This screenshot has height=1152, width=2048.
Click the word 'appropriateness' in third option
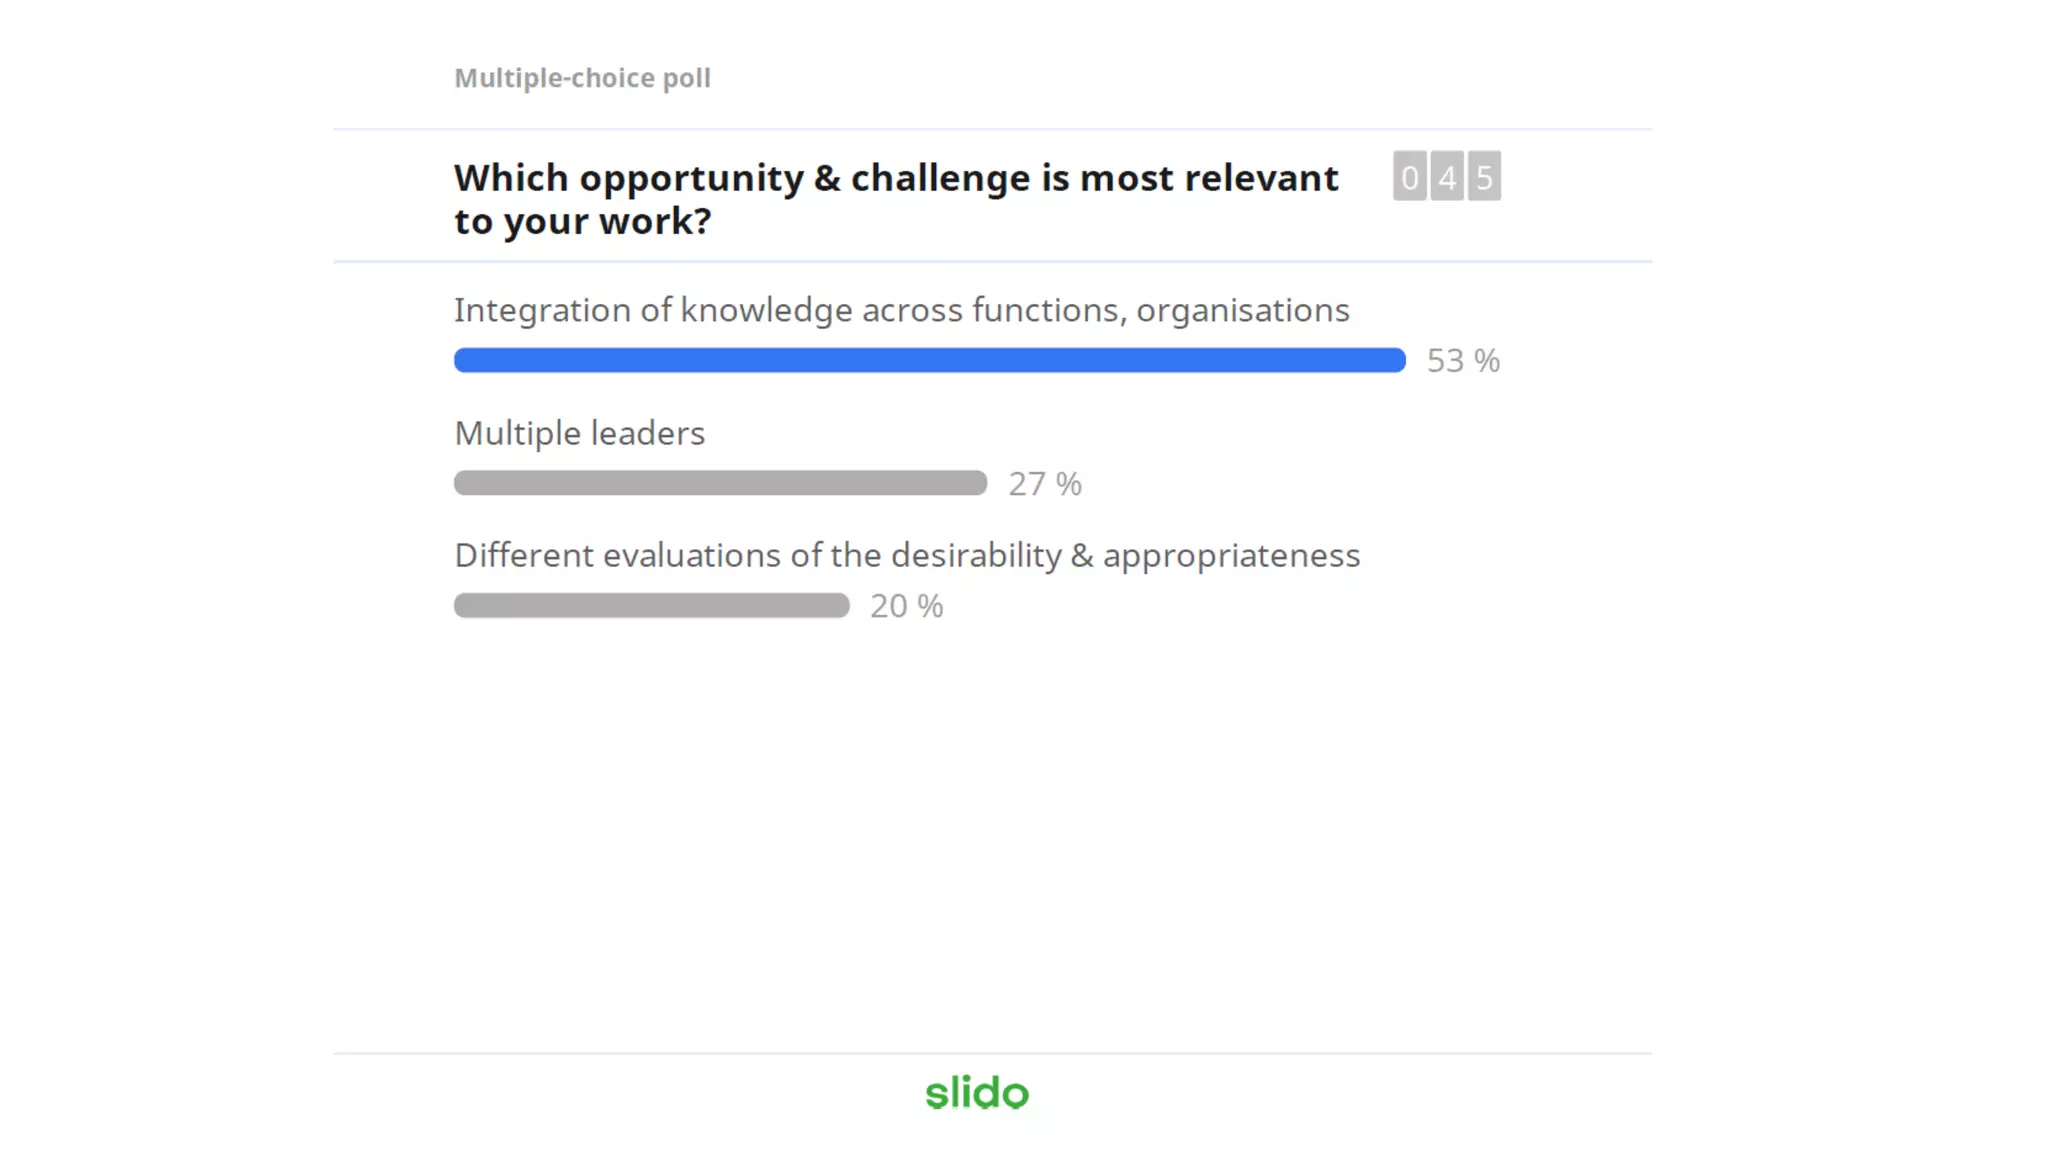[x=1232, y=556]
